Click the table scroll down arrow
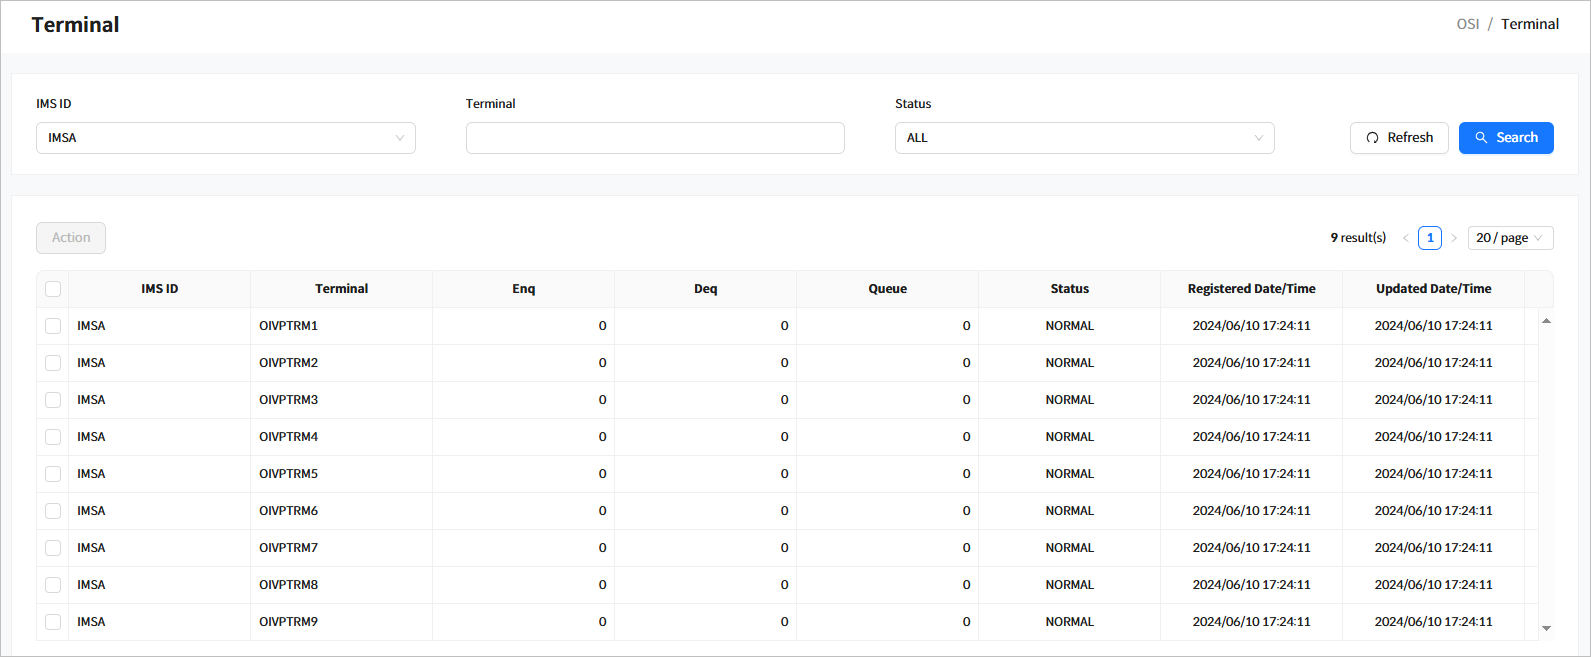Viewport: 1591px width, 657px height. pyautogui.click(x=1546, y=628)
